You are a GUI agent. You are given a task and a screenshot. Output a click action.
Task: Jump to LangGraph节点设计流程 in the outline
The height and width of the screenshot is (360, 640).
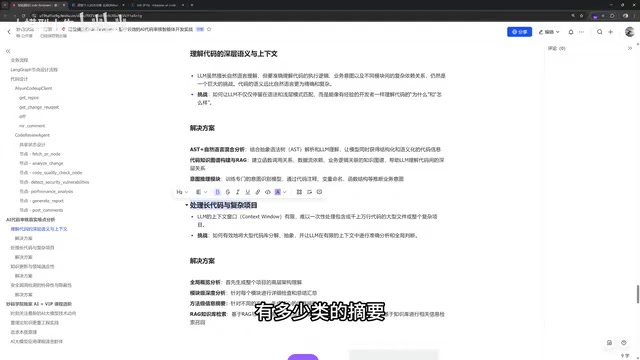pos(34,69)
